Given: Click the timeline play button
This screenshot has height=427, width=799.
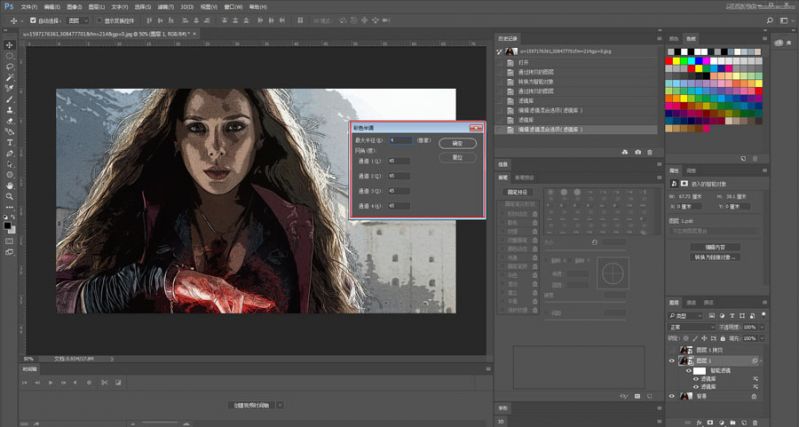Looking at the screenshot, I should click(50, 382).
